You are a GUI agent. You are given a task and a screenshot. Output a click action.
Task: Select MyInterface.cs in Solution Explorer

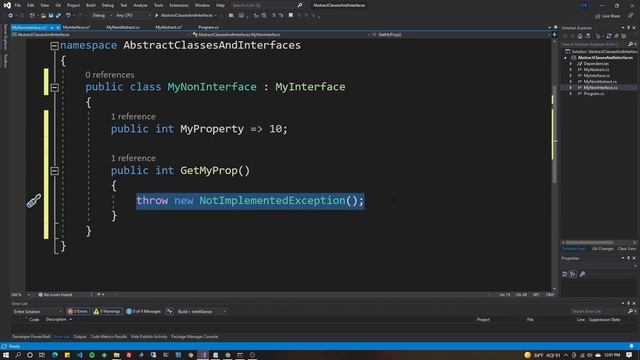(596, 76)
